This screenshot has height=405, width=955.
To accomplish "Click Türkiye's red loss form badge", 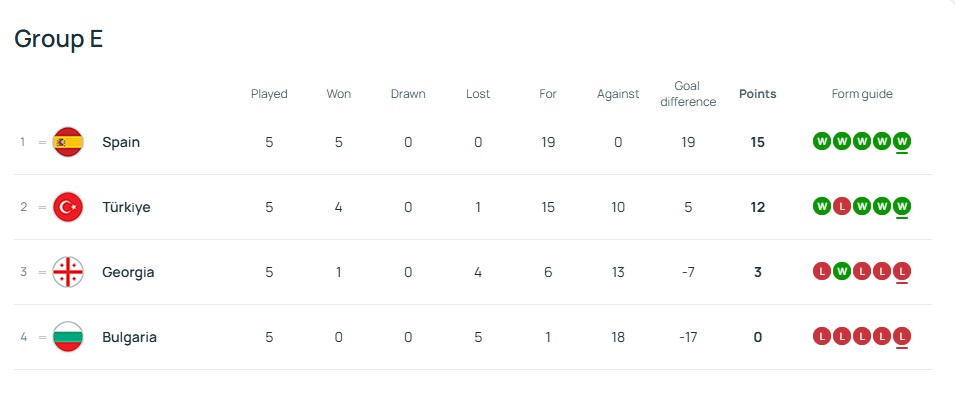I will 842,206.
